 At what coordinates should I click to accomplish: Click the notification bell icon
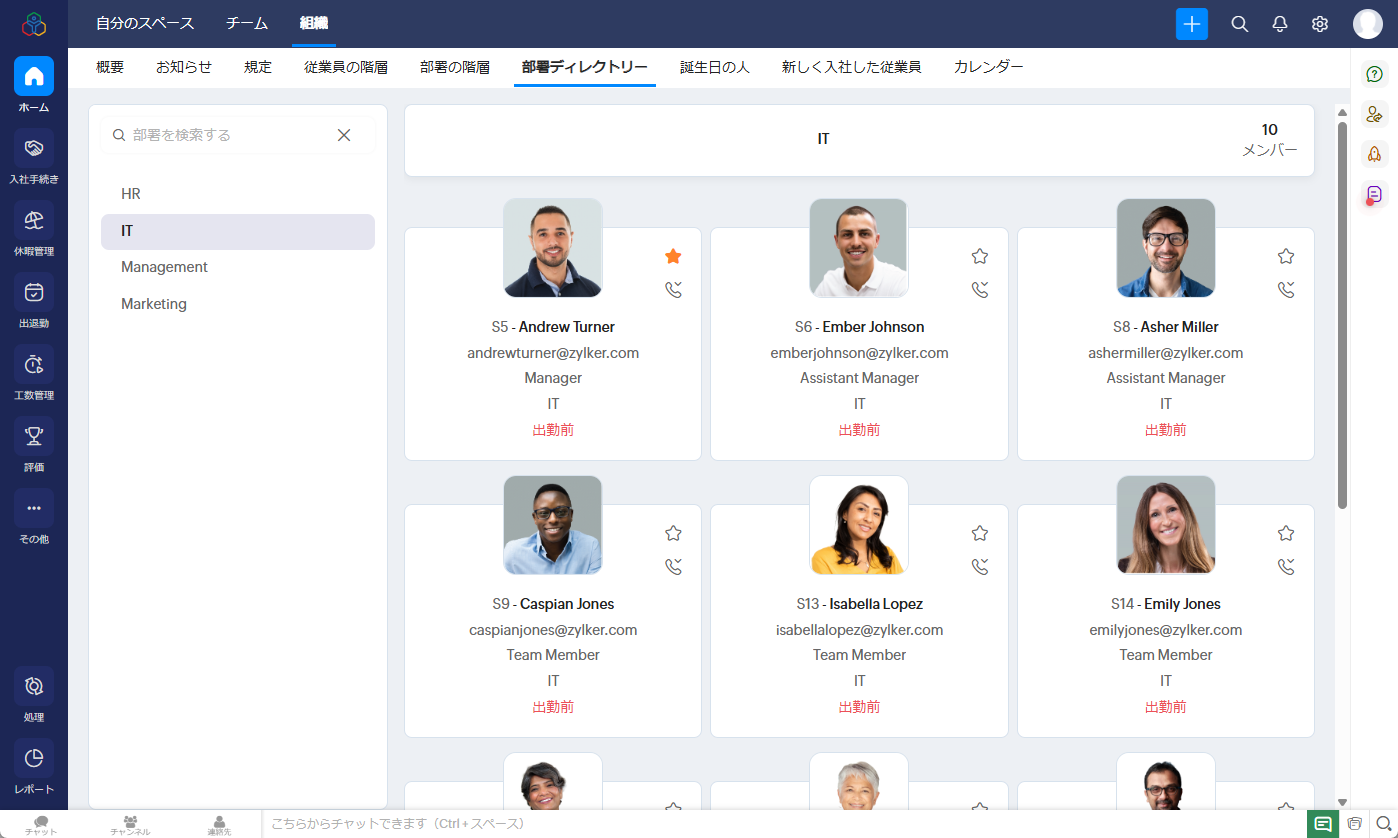click(x=1279, y=24)
